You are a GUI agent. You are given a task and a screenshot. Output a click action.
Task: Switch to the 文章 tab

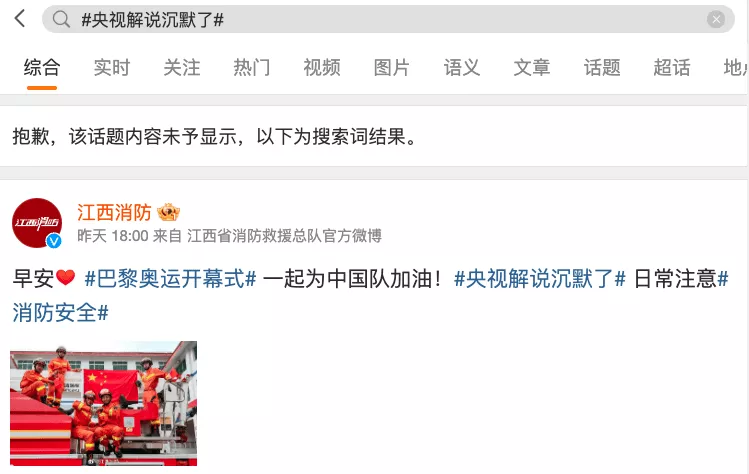tap(532, 68)
